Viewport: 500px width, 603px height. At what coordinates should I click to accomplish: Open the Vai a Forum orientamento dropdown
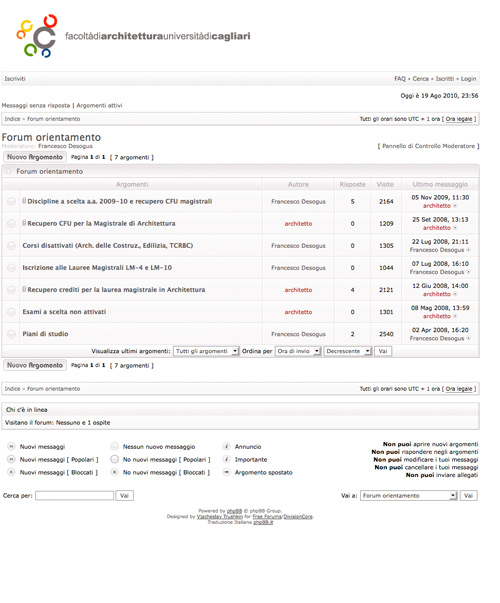tap(408, 496)
